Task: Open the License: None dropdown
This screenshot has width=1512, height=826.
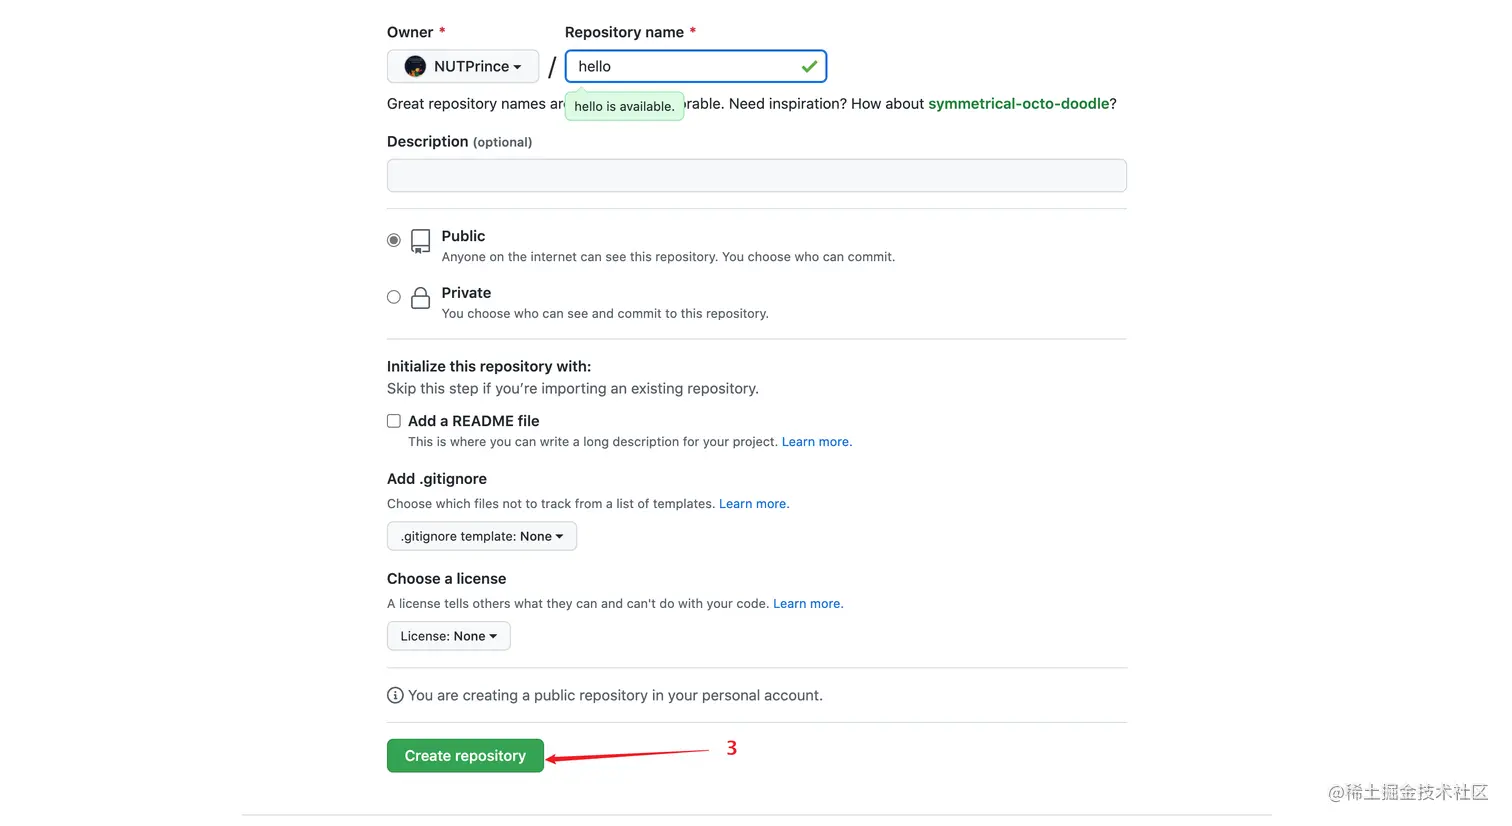Action: pyautogui.click(x=448, y=637)
